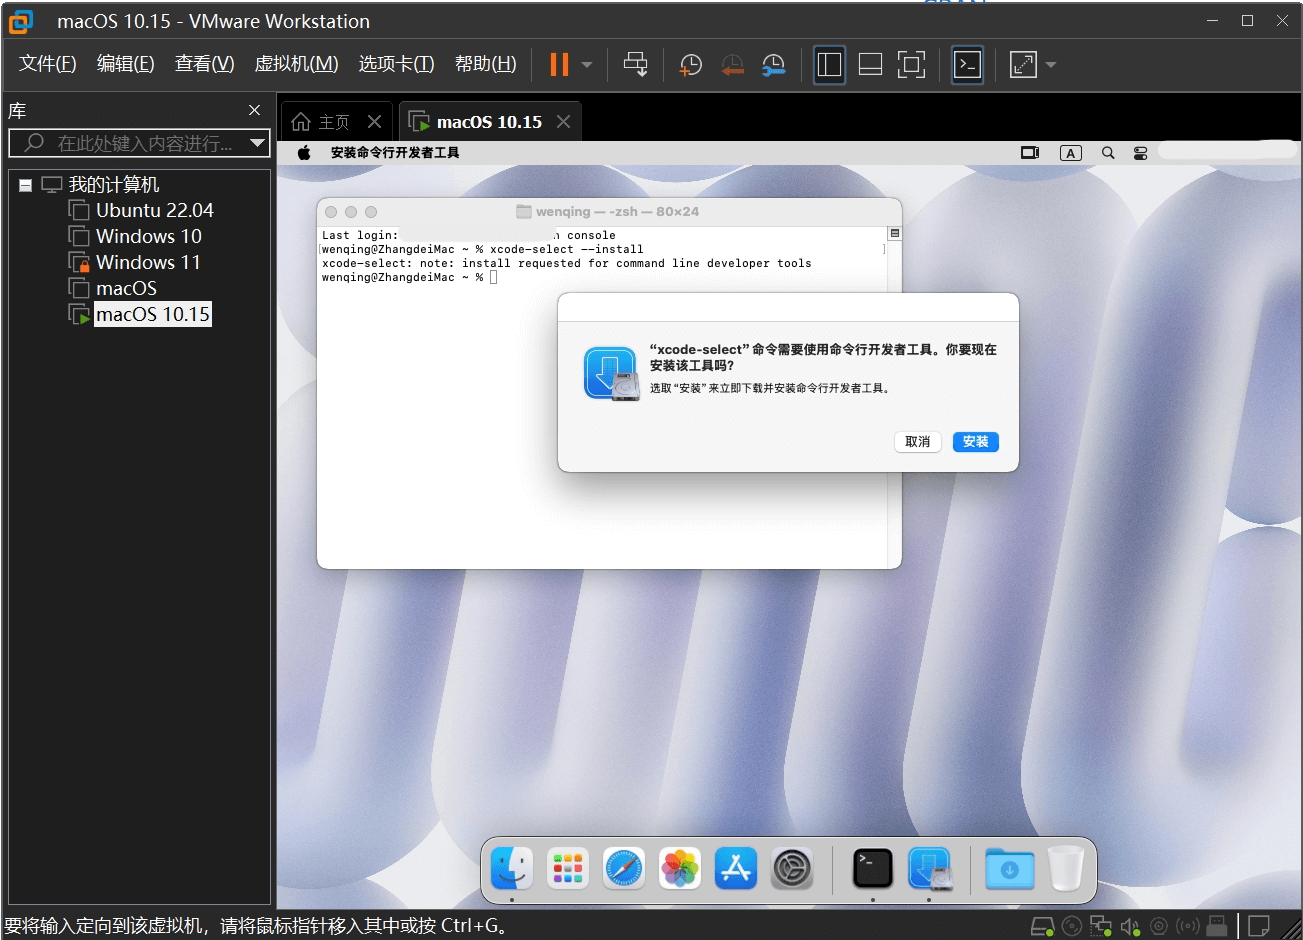Click the stretch guest display icon
This screenshot has height=940, width=1303.
click(x=1023, y=65)
